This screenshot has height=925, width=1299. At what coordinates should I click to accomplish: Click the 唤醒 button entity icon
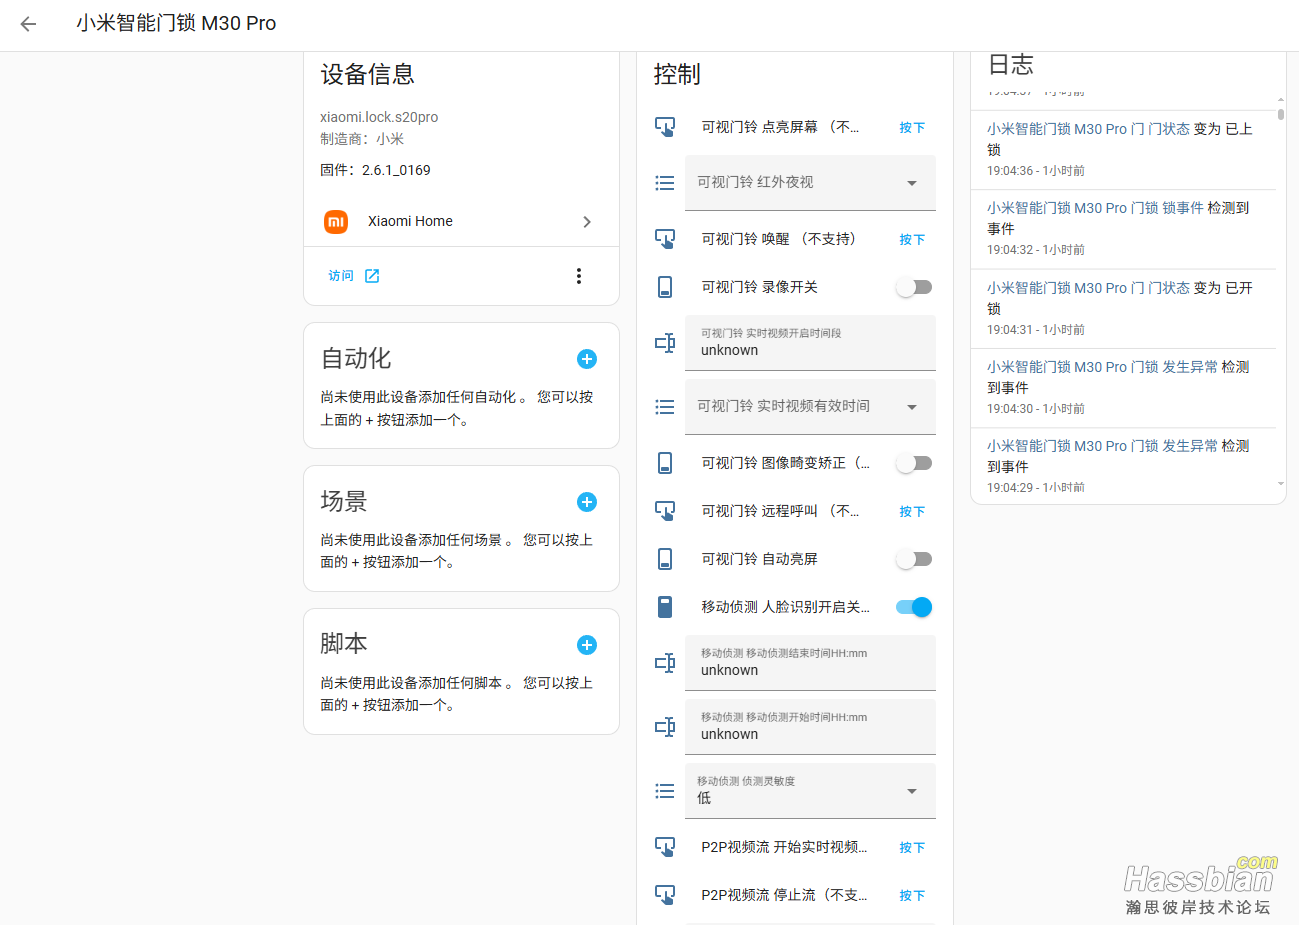pos(665,239)
